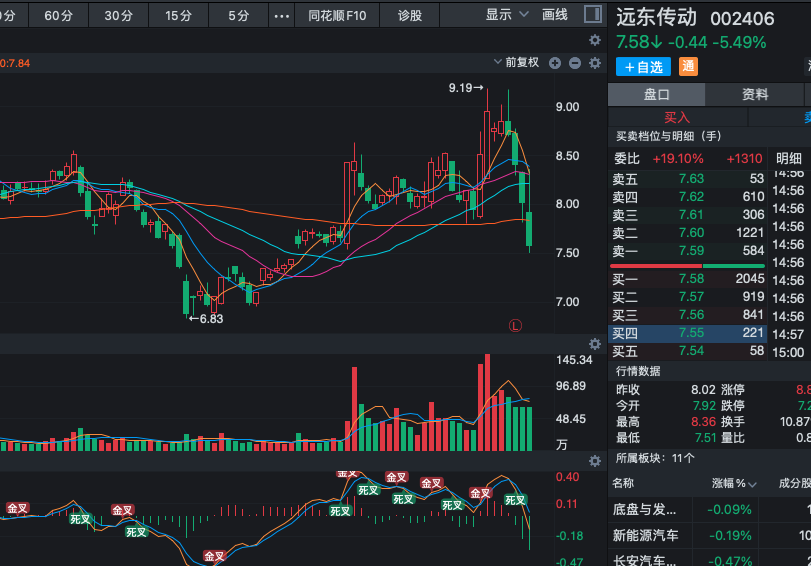Select the 盘口 tab
811x566 pixels.
tap(656, 95)
